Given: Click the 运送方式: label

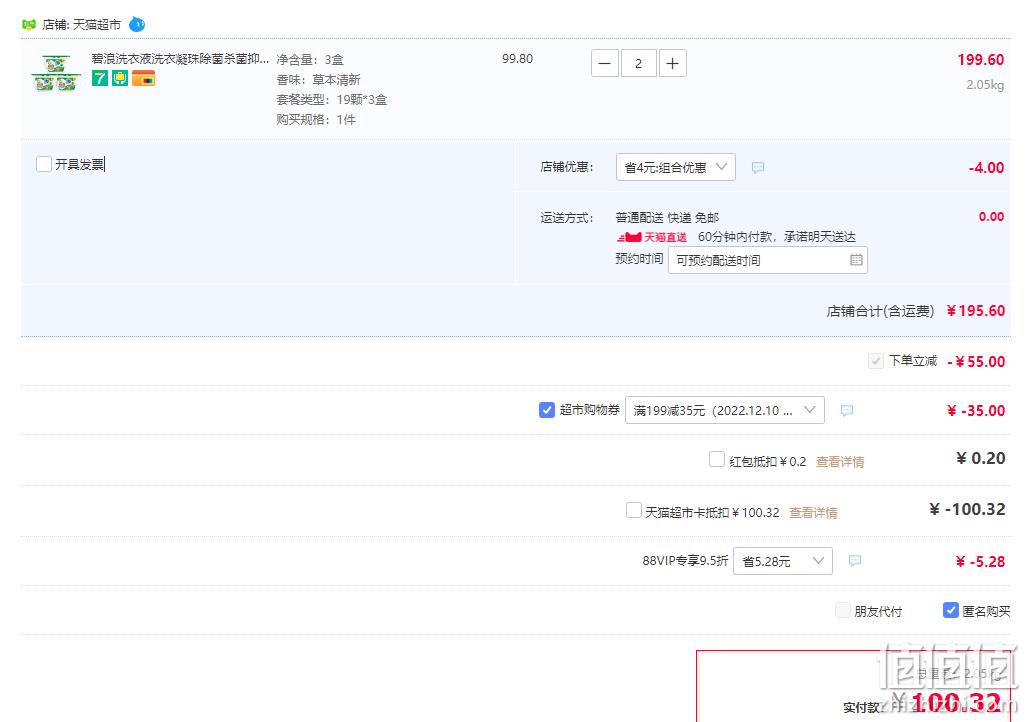Looking at the screenshot, I should coord(567,218).
